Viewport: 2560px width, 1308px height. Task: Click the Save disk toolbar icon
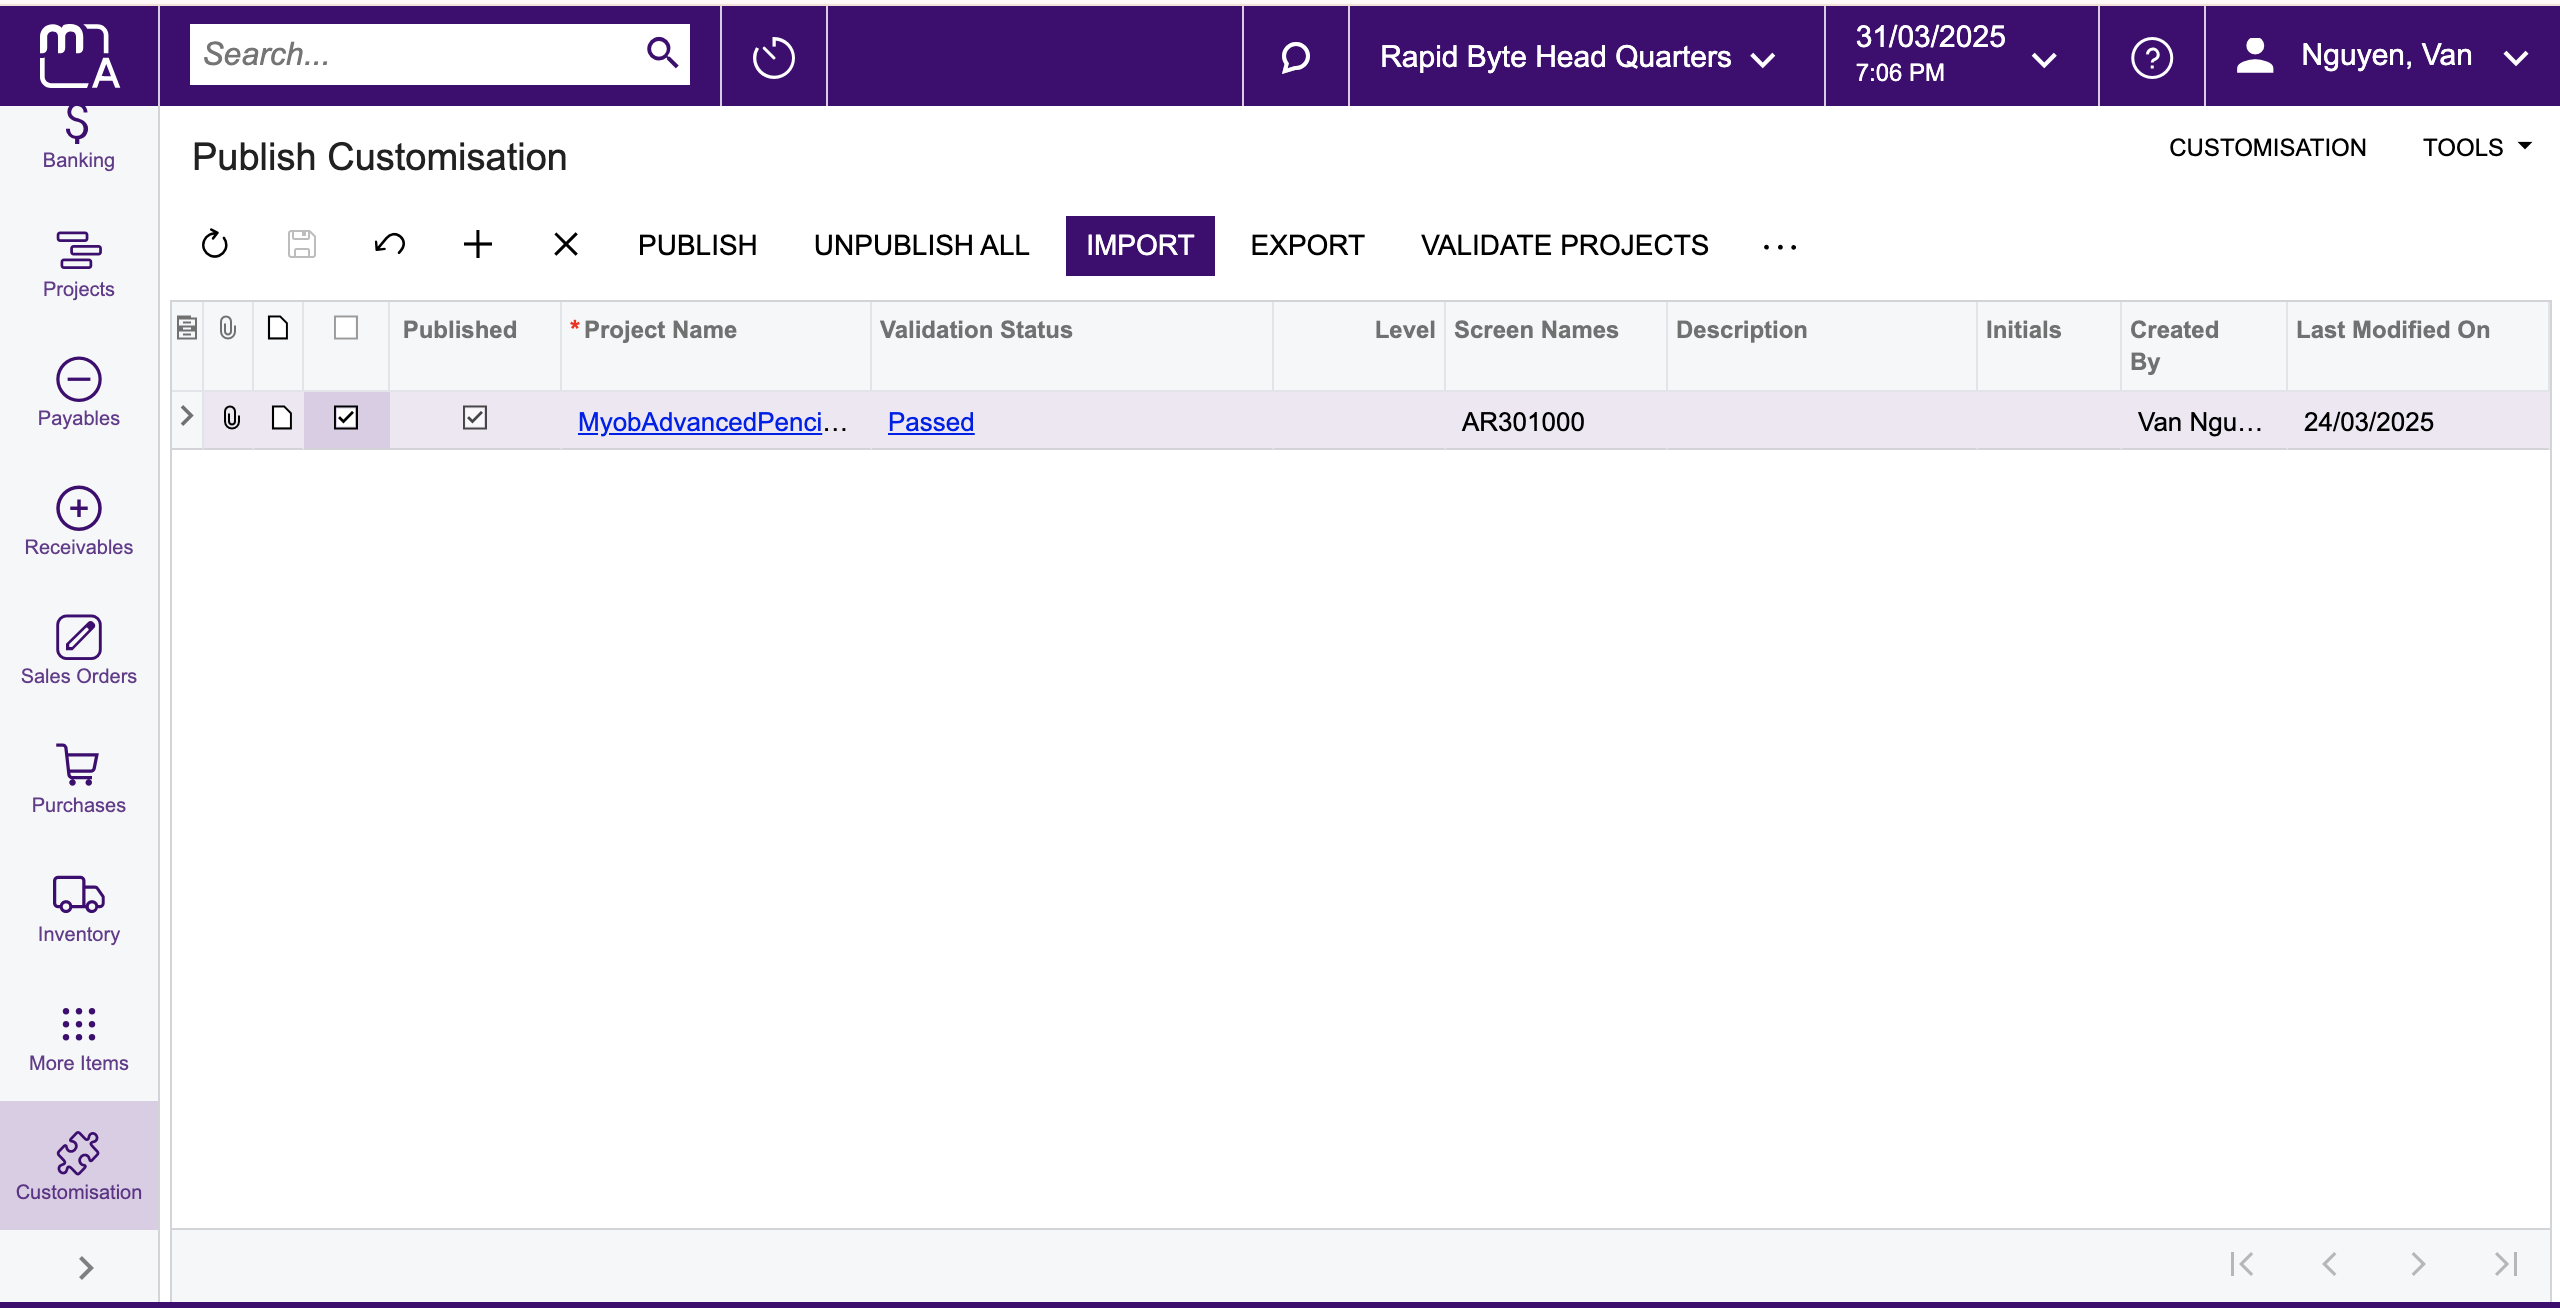point(302,245)
